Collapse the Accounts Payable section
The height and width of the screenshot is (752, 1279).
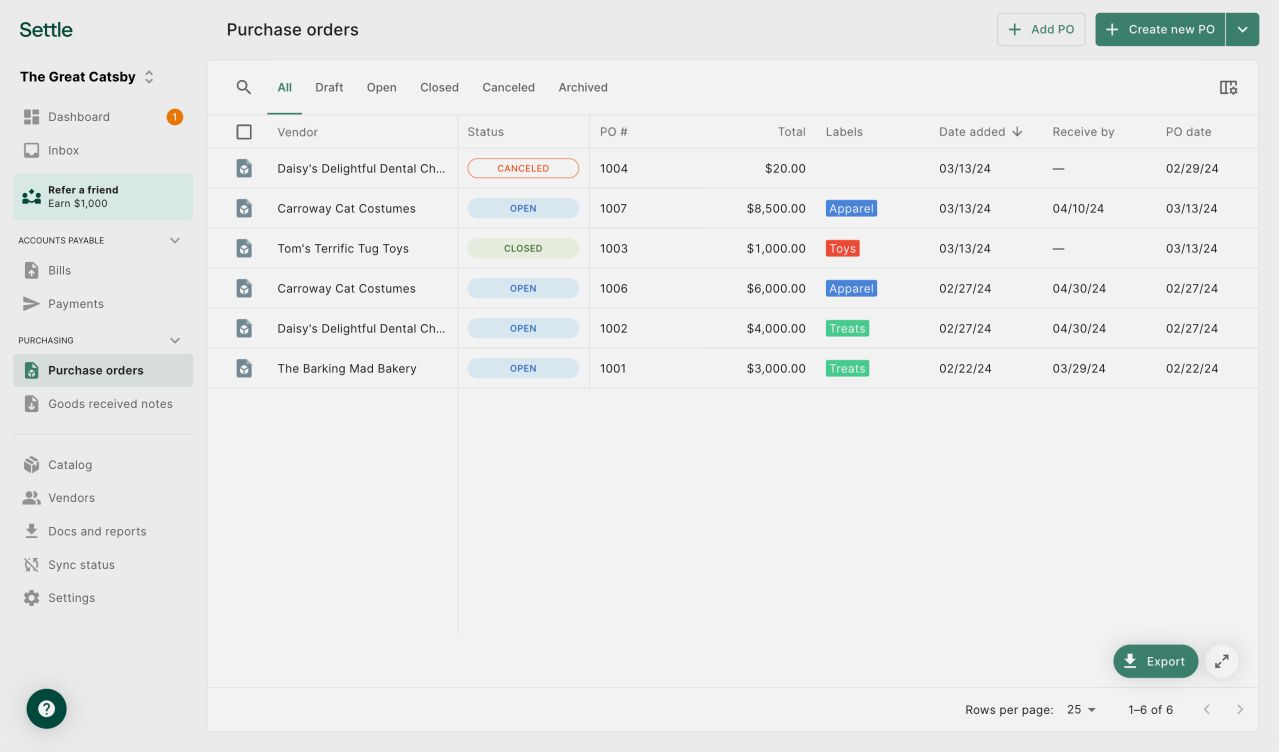(175, 240)
